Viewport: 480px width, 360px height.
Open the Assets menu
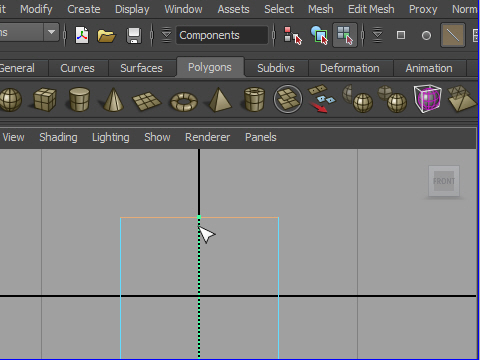pos(233,9)
